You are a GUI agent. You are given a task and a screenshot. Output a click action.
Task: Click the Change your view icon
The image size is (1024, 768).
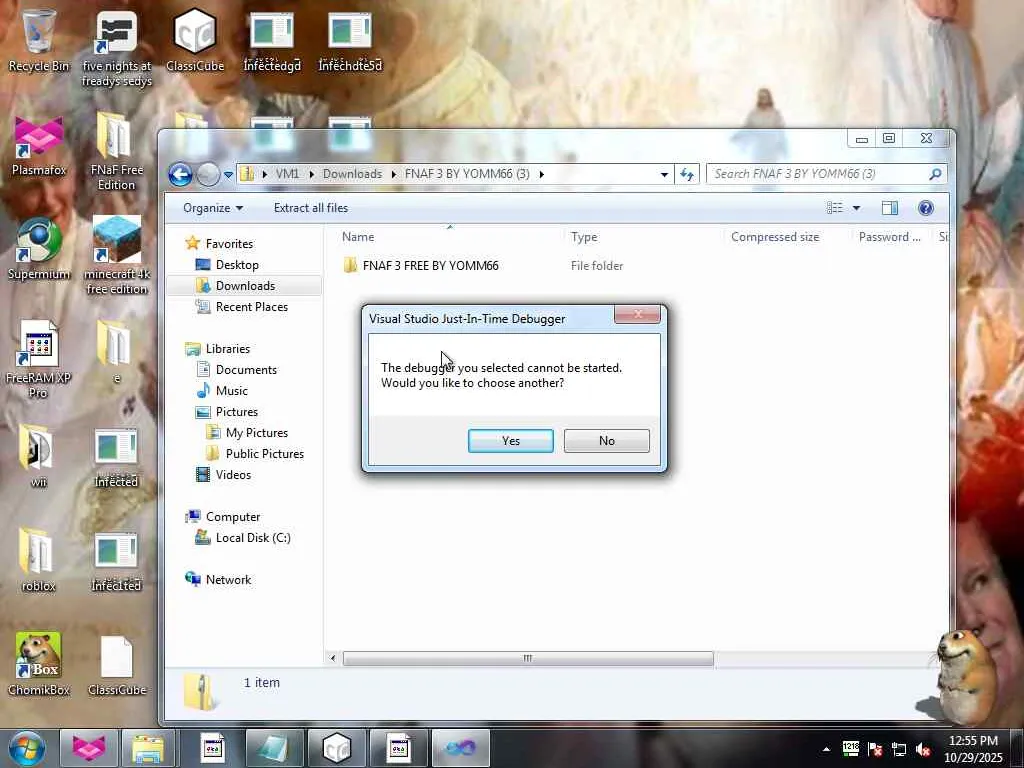[x=835, y=208]
